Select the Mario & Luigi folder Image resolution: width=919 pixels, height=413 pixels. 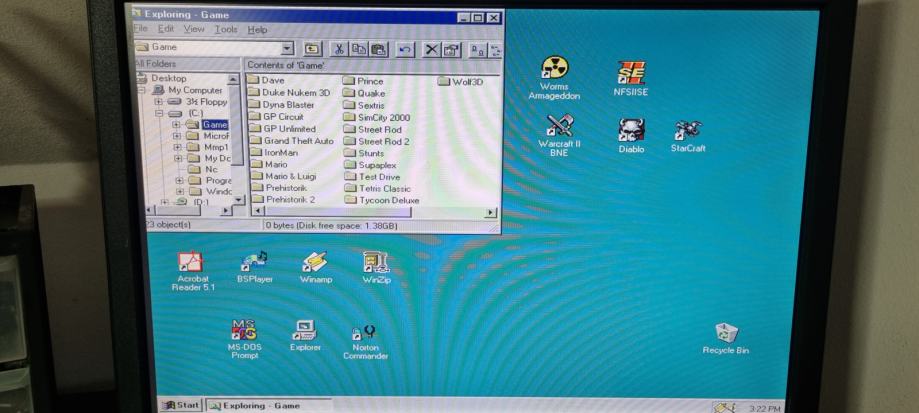[282, 176]
